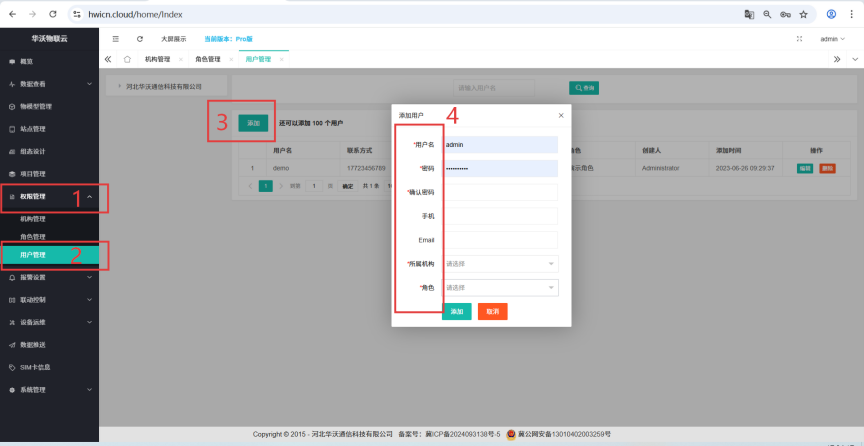Open the 角色 dropdown in dialog

[x=500, y=288]
